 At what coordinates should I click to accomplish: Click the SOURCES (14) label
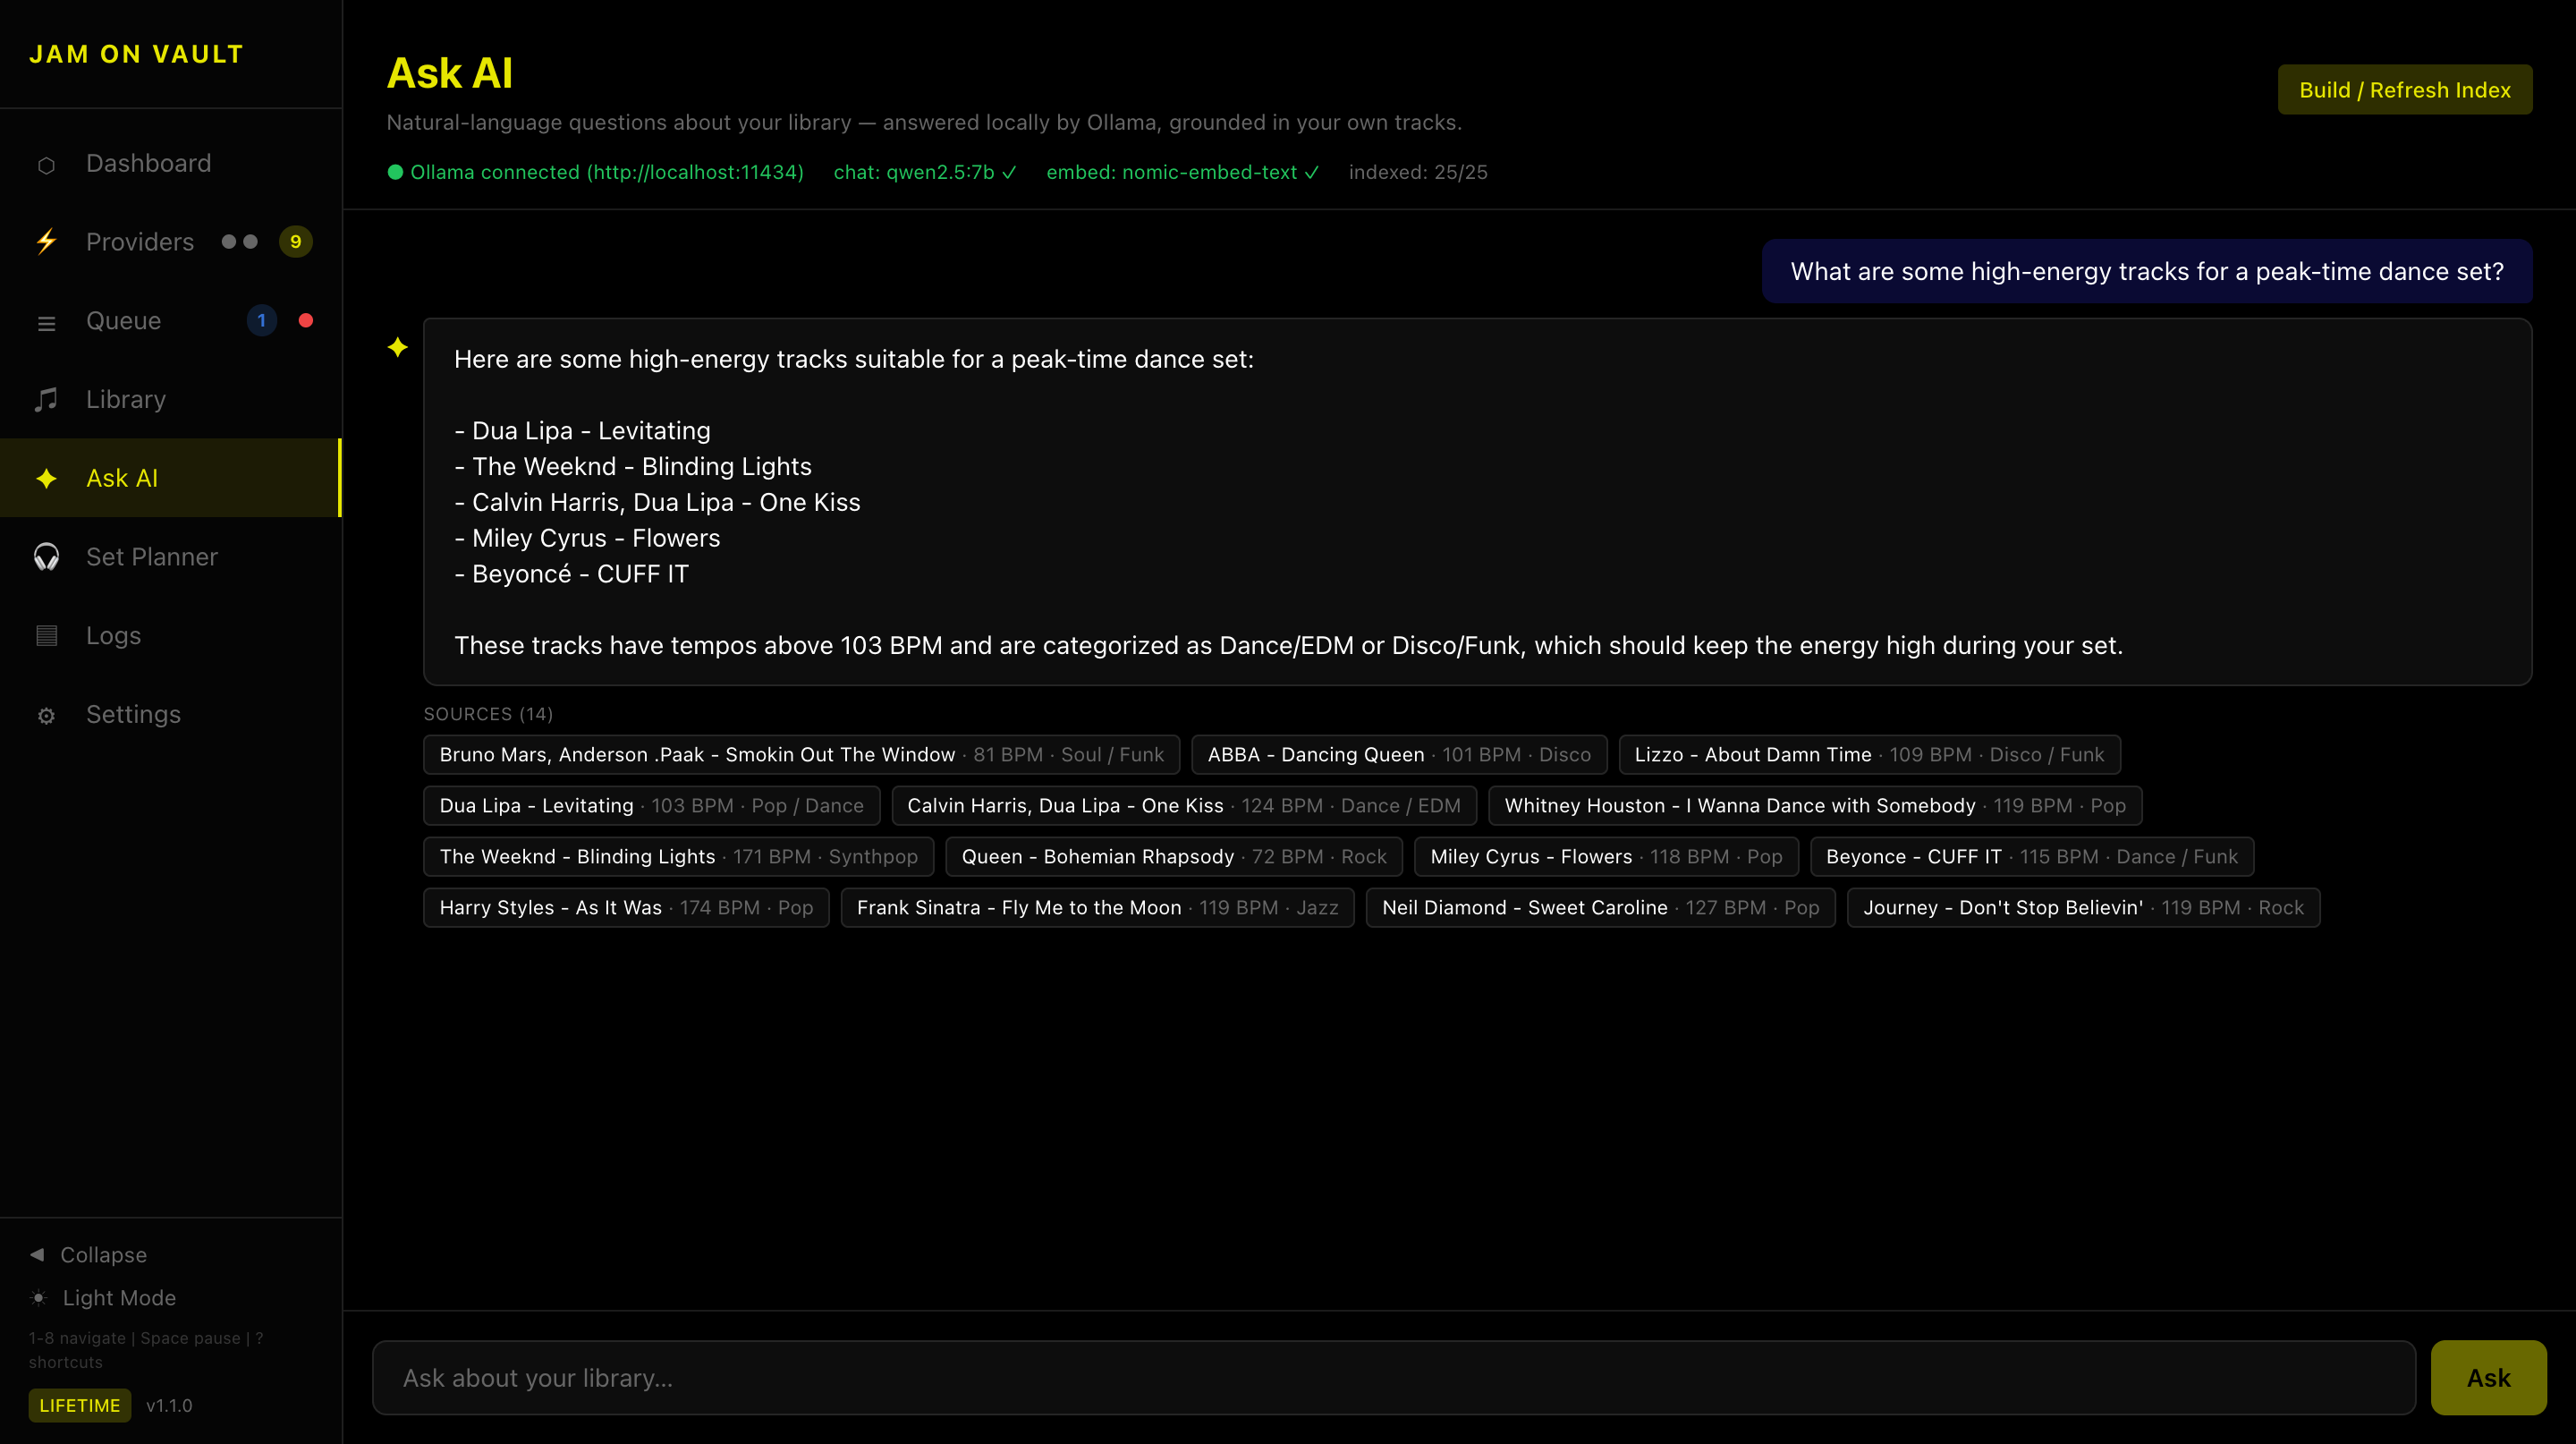point(488,714)
